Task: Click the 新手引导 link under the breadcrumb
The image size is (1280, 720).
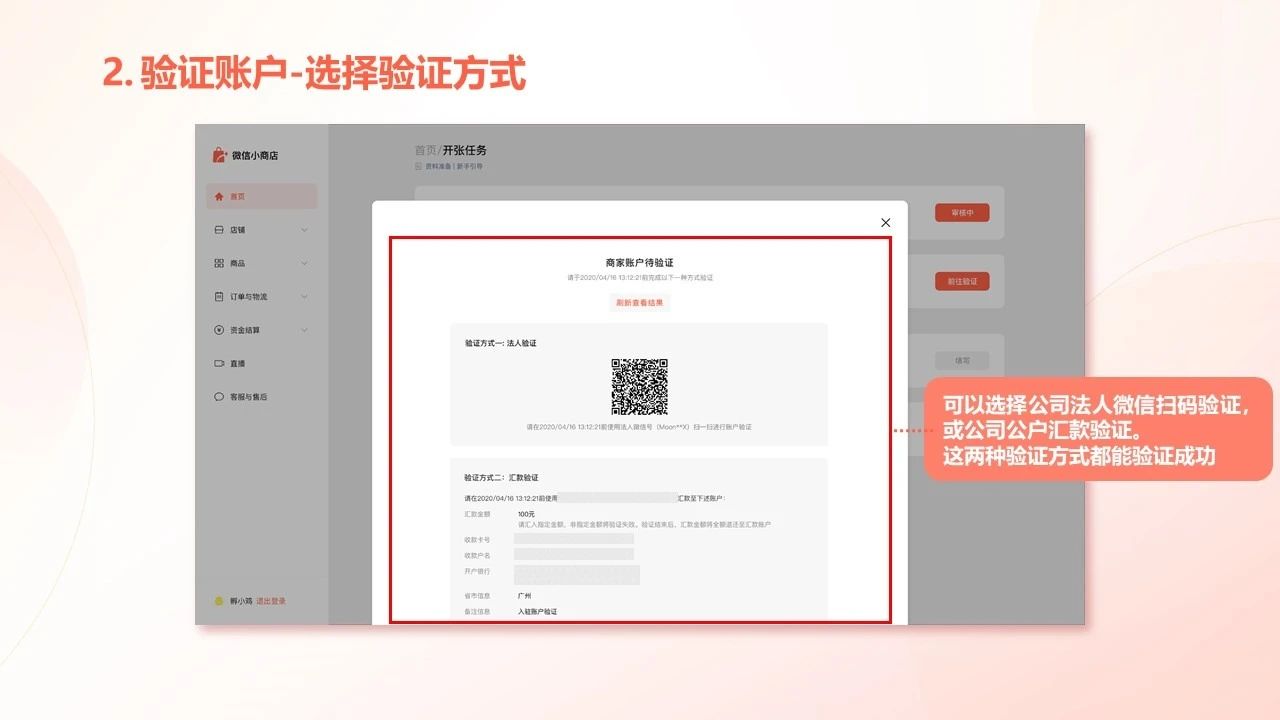Action: tap(470, 166)
